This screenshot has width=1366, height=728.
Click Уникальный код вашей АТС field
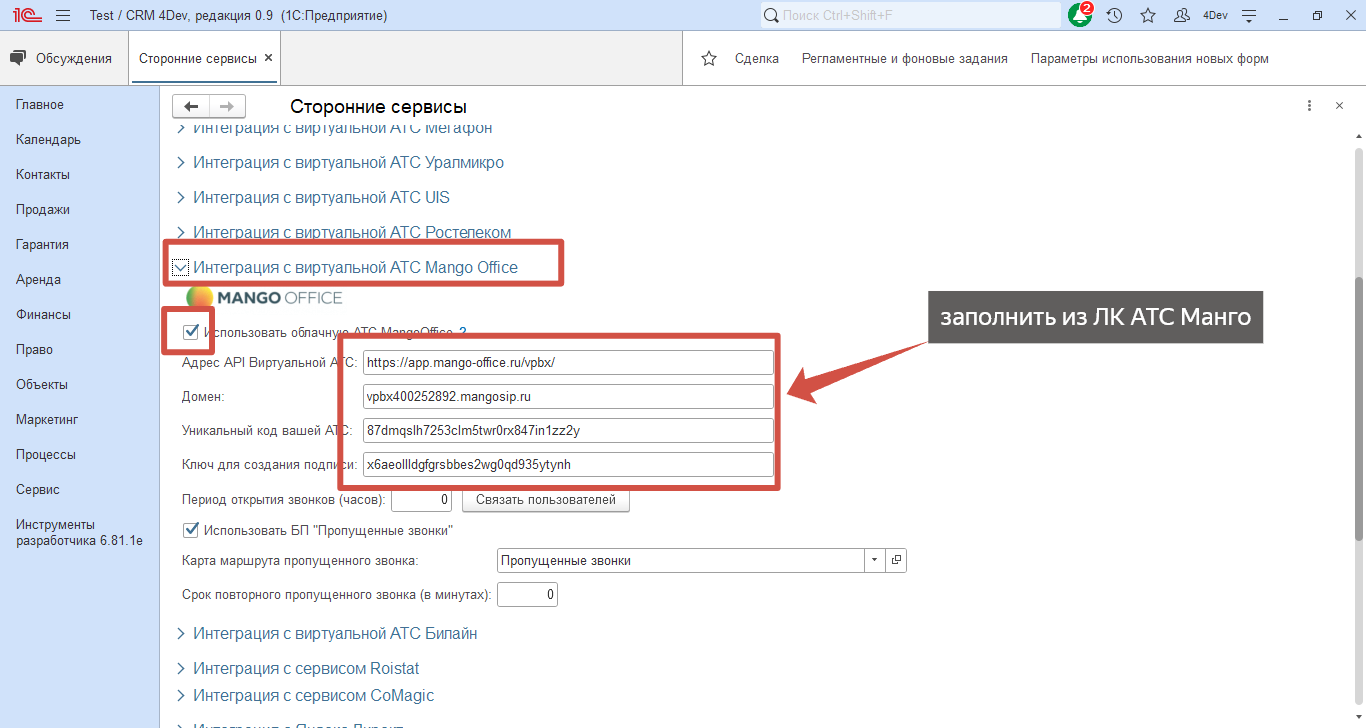[x=568, y=430]
